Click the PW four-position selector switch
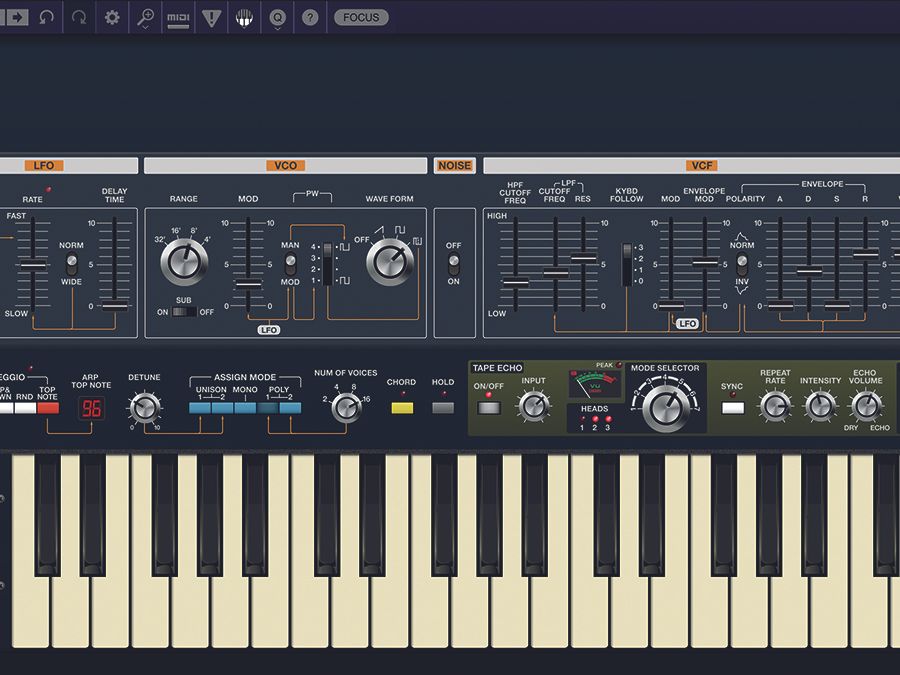The width and height of the screenshot is (900, 675). click(x=328, y=263)
